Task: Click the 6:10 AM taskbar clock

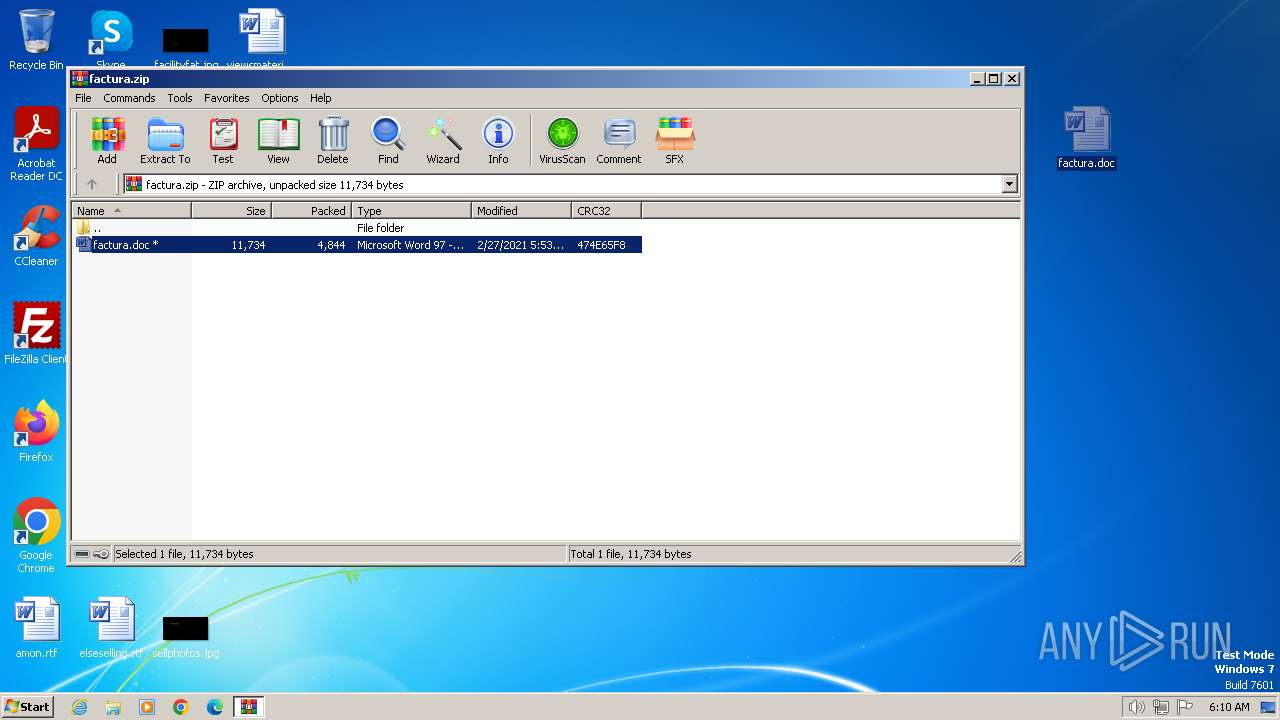Action: tap(1229, 707)
